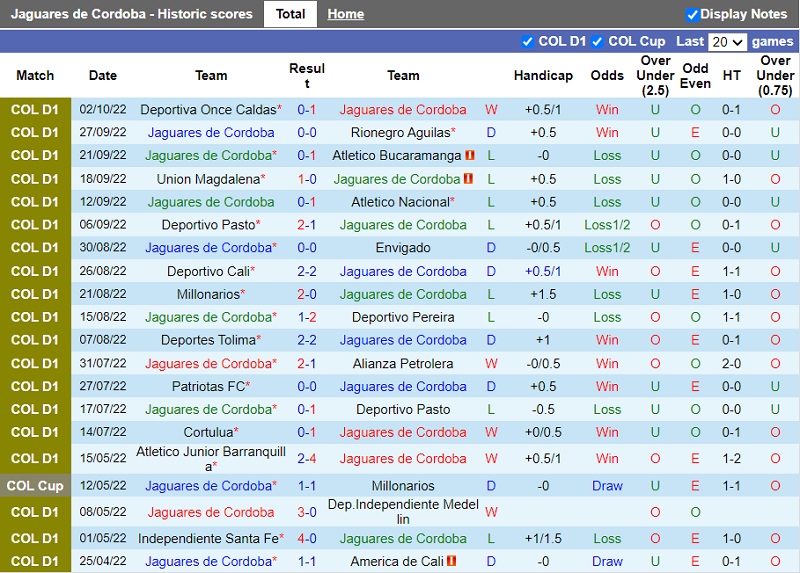Switch to the Total tab

point(290,14)
